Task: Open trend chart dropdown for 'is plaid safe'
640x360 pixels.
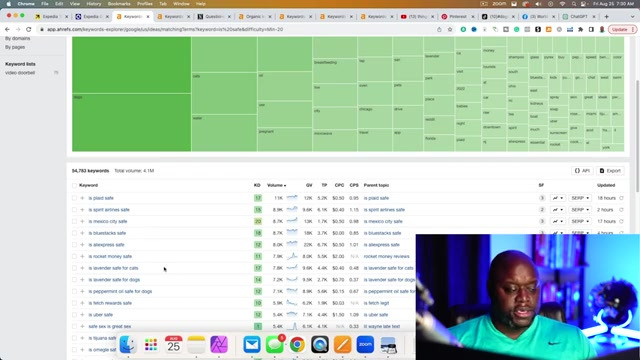Action: tap(558, 198)
